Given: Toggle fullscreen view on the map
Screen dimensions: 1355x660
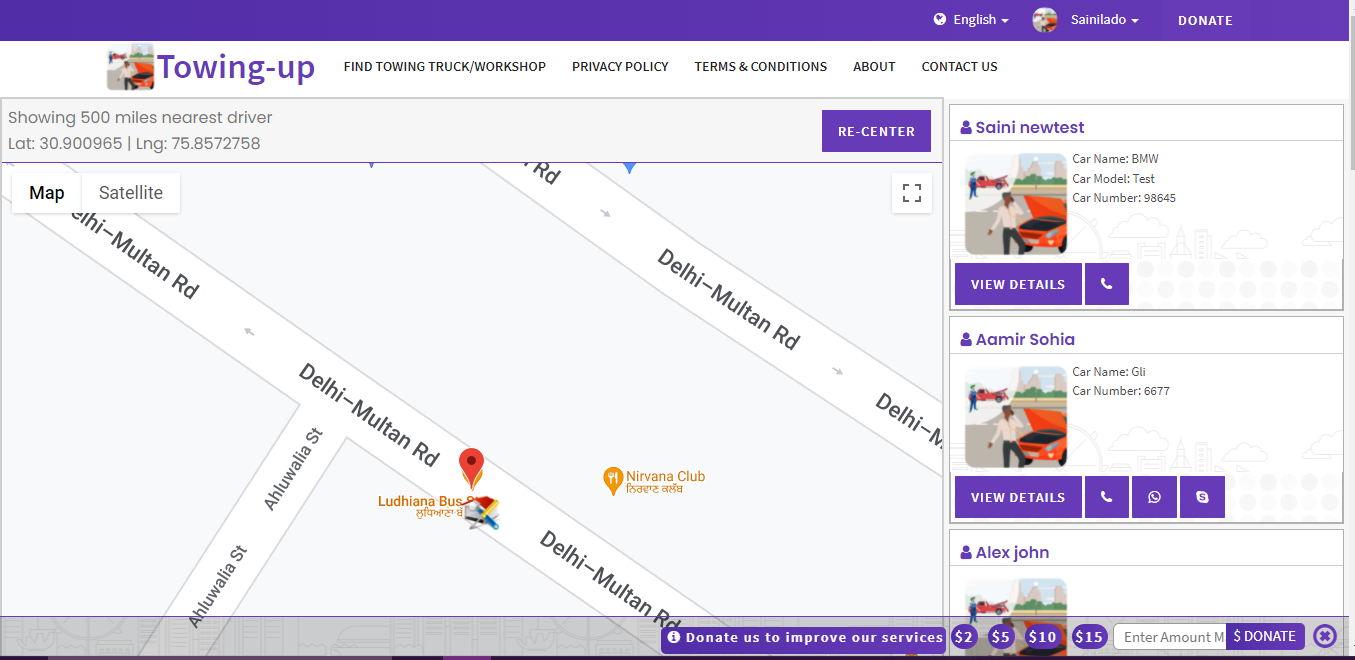Looking at the screenshot, I should [911, 193].
